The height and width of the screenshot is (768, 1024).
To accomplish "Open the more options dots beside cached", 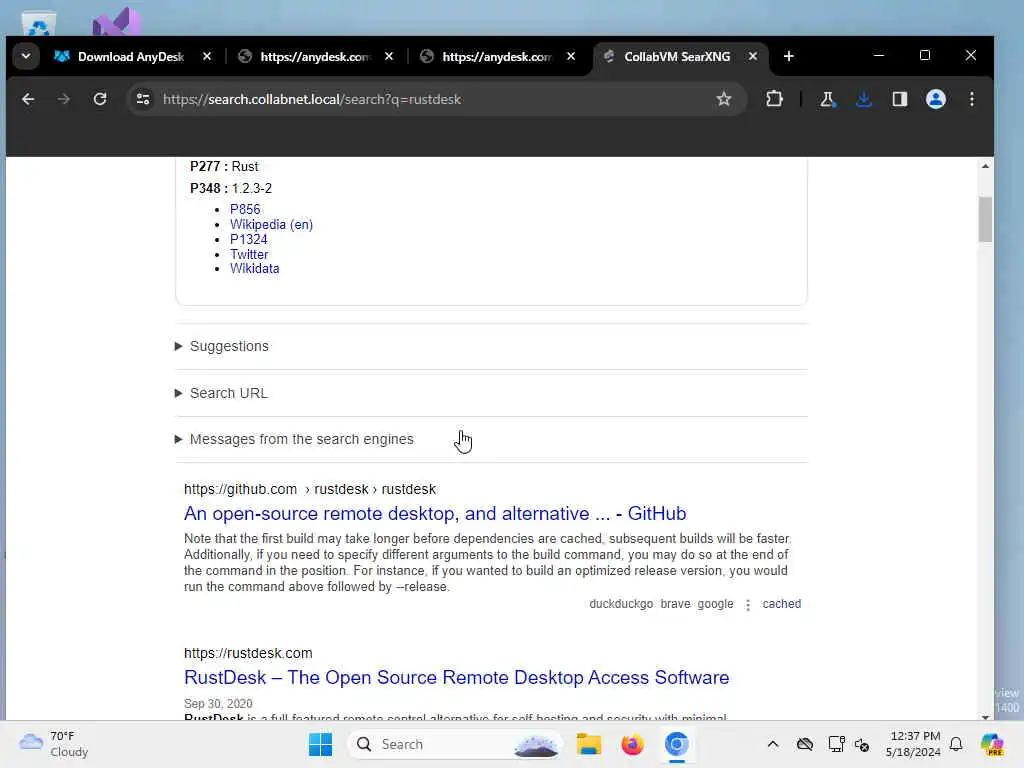I will pos(748,605).
